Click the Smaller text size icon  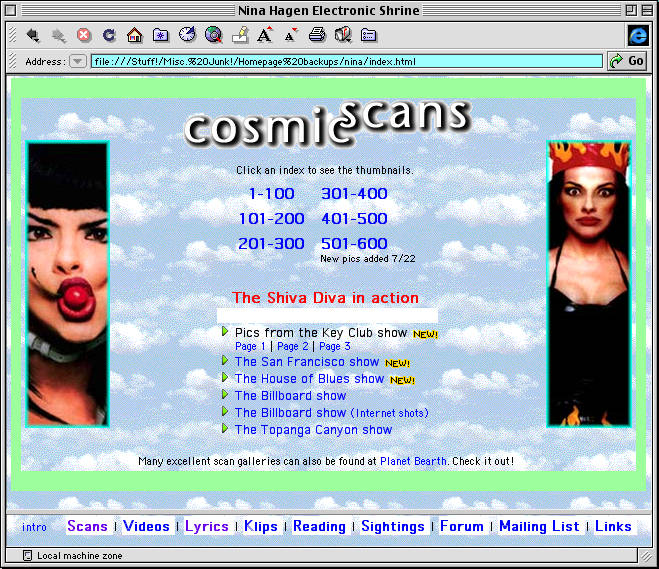290,35
